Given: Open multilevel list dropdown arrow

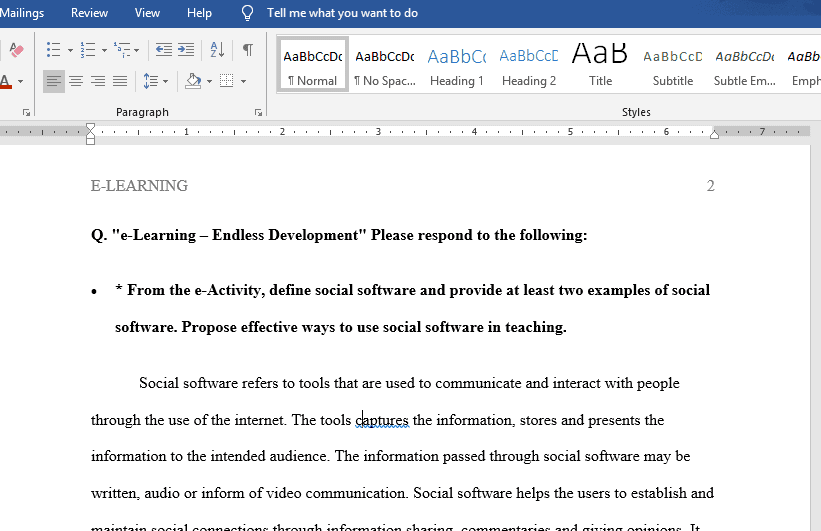Looking at the screenshot, I should (x=137, y=50).
